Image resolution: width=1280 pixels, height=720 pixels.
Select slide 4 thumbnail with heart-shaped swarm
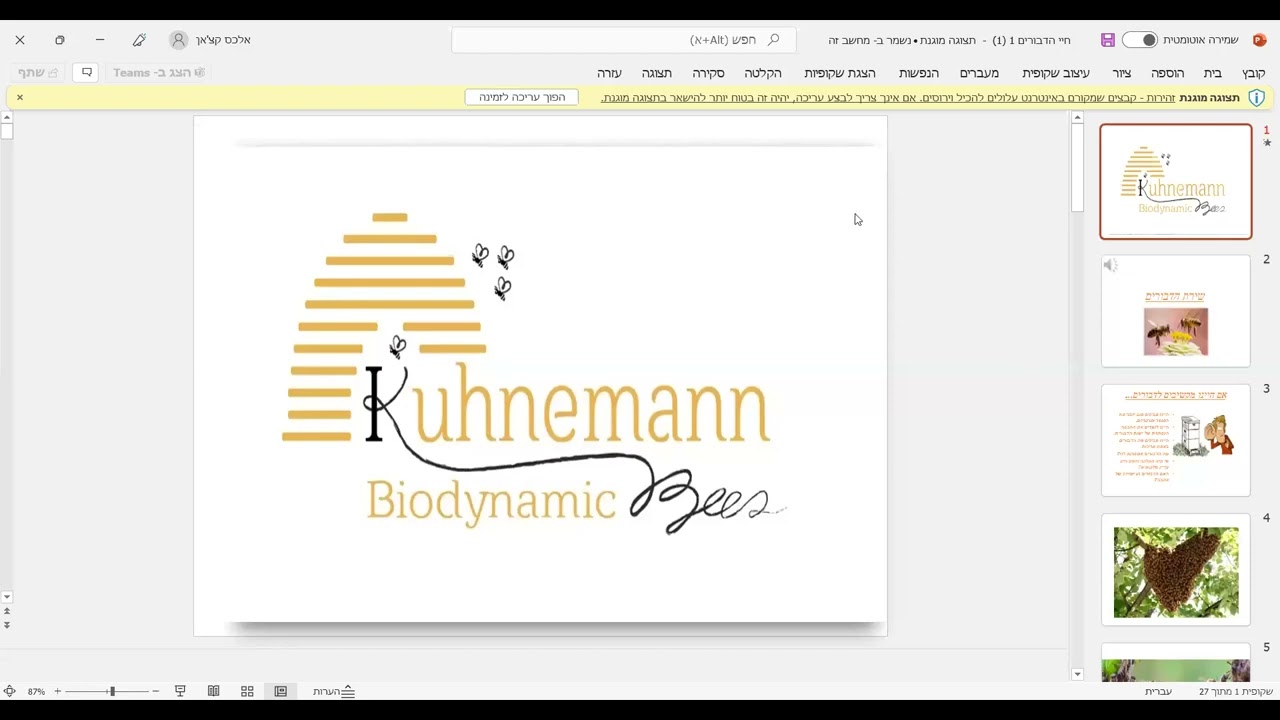tap(1176, 570)
